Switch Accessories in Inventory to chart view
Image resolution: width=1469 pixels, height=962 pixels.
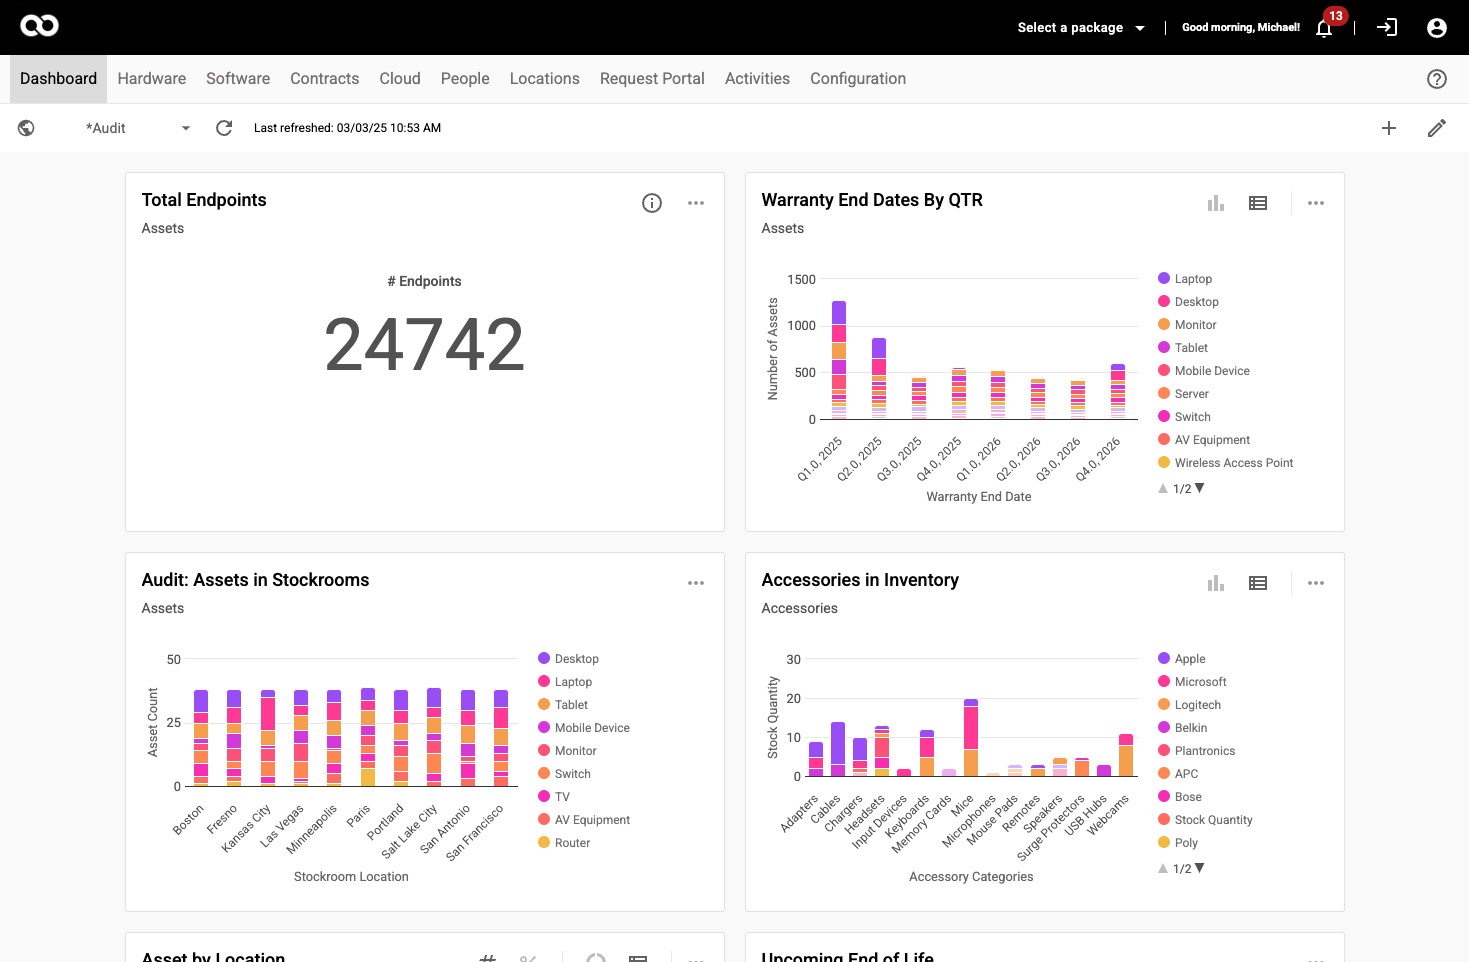pyautogui.click(x=1215, y=583)
